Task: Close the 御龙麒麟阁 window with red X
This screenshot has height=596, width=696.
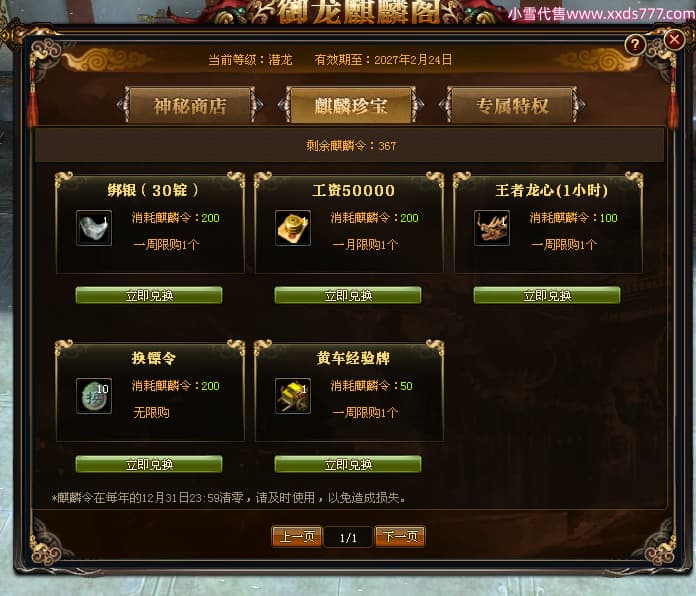Action: click(674, 40)
